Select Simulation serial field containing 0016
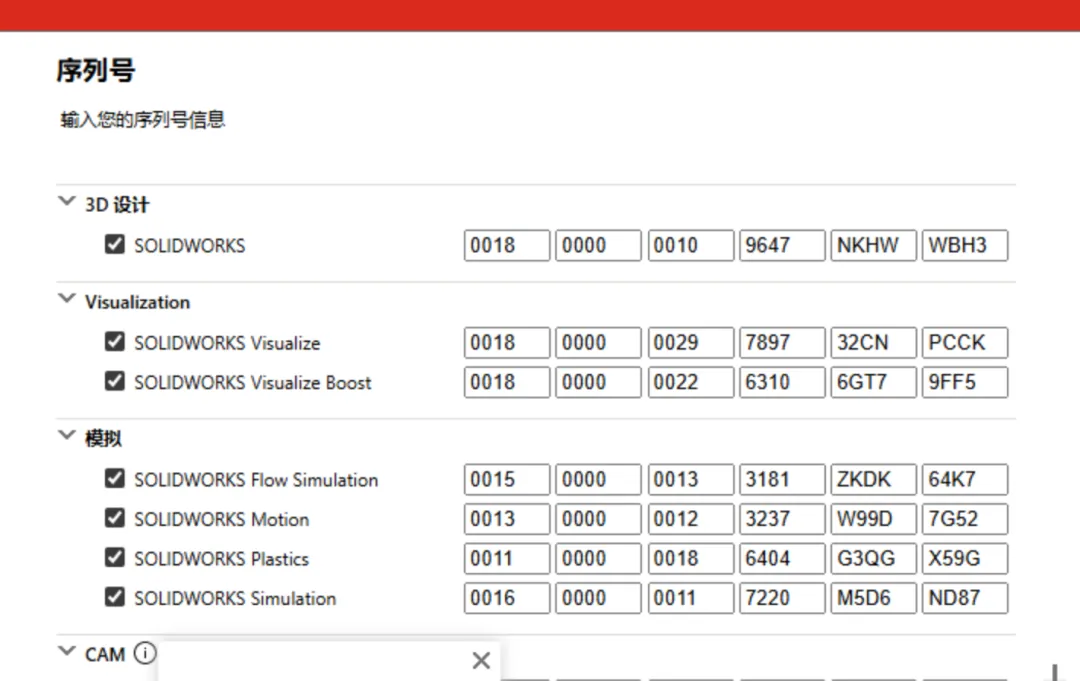The width and height of the screenshot is (1080, 681). pyautogui.click(x=507, y=598)
